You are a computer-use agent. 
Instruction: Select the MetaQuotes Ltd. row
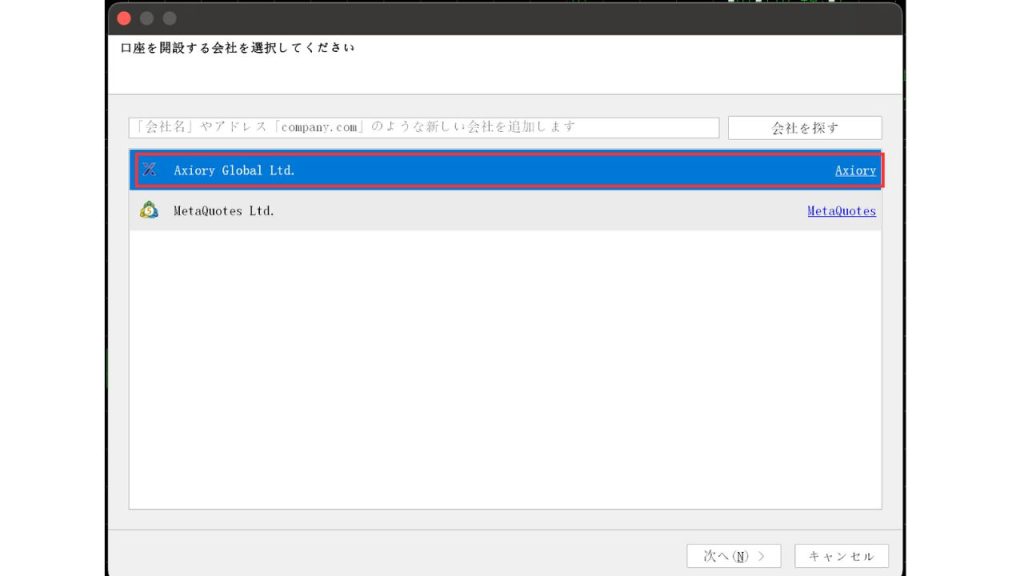point(500,211)
